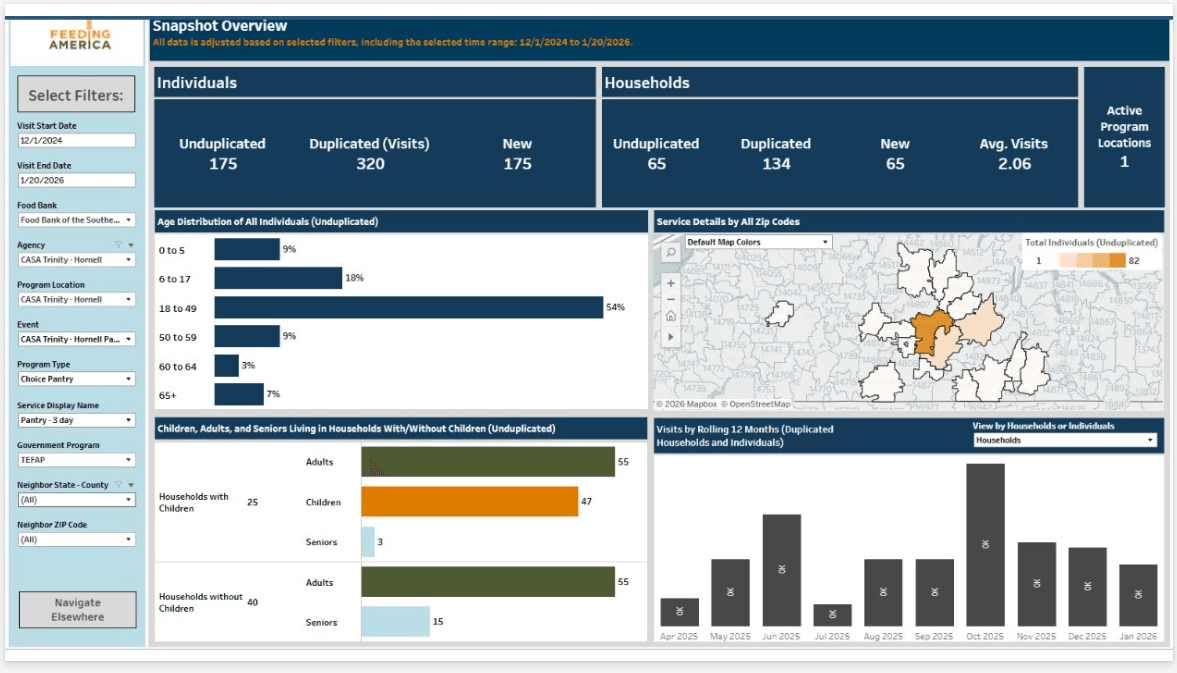Open the Neighbor ZIP Code dropdown
Screen dimensions: 1177x673
point(76,540)
